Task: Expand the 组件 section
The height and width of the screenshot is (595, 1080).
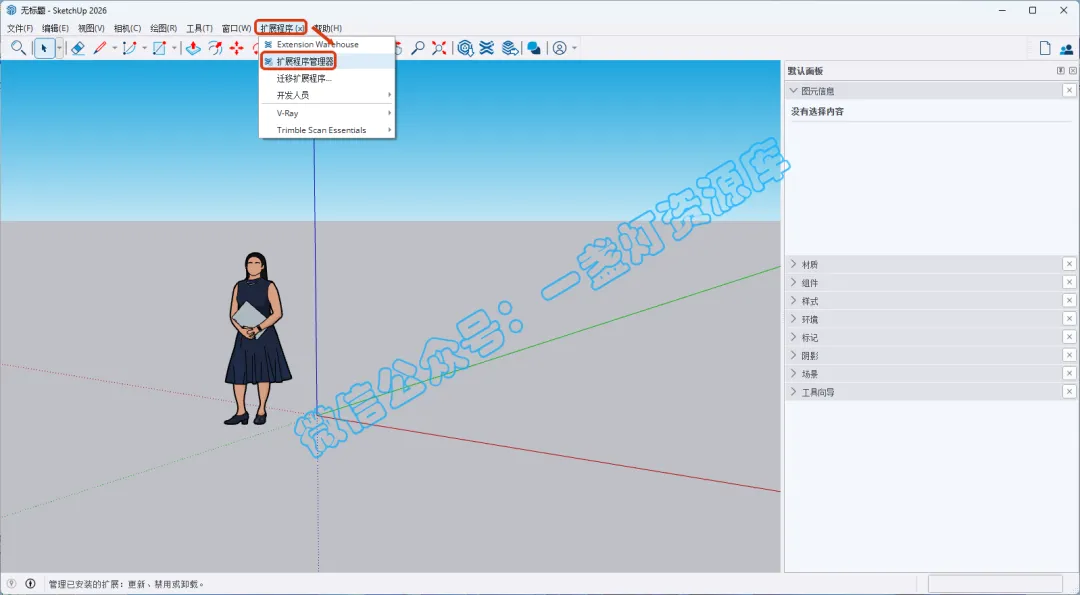Action: tap(793, 282)
